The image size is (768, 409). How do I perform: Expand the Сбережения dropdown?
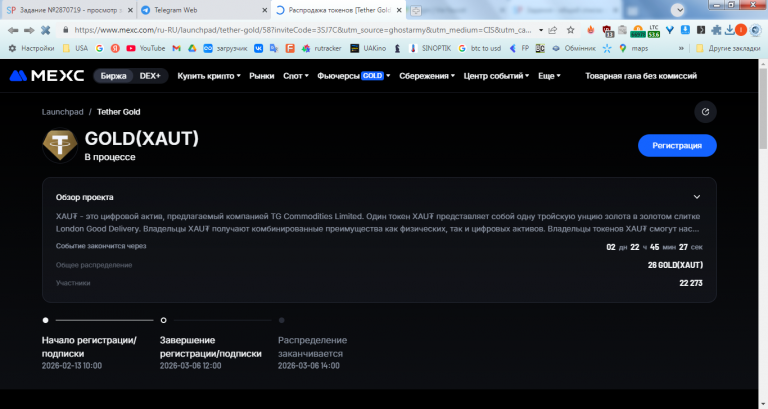[427, 76]
